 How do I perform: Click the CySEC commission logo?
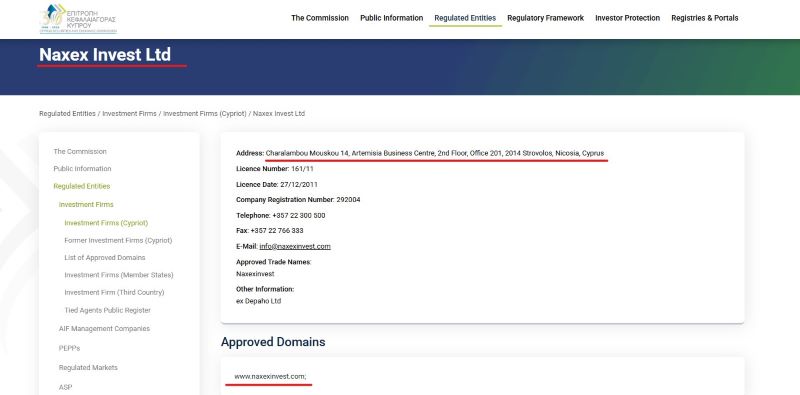[79, 19]
